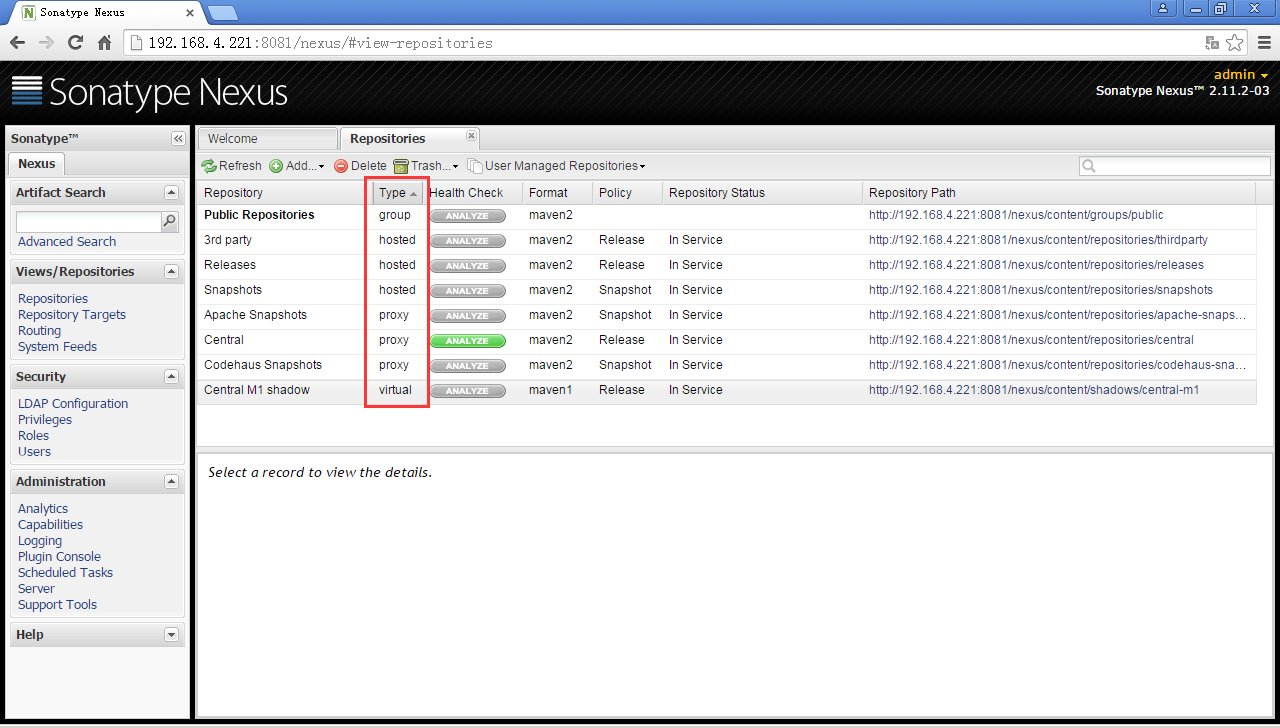
Task: Collapse the Artifact Search section
Action: [171, 192]
